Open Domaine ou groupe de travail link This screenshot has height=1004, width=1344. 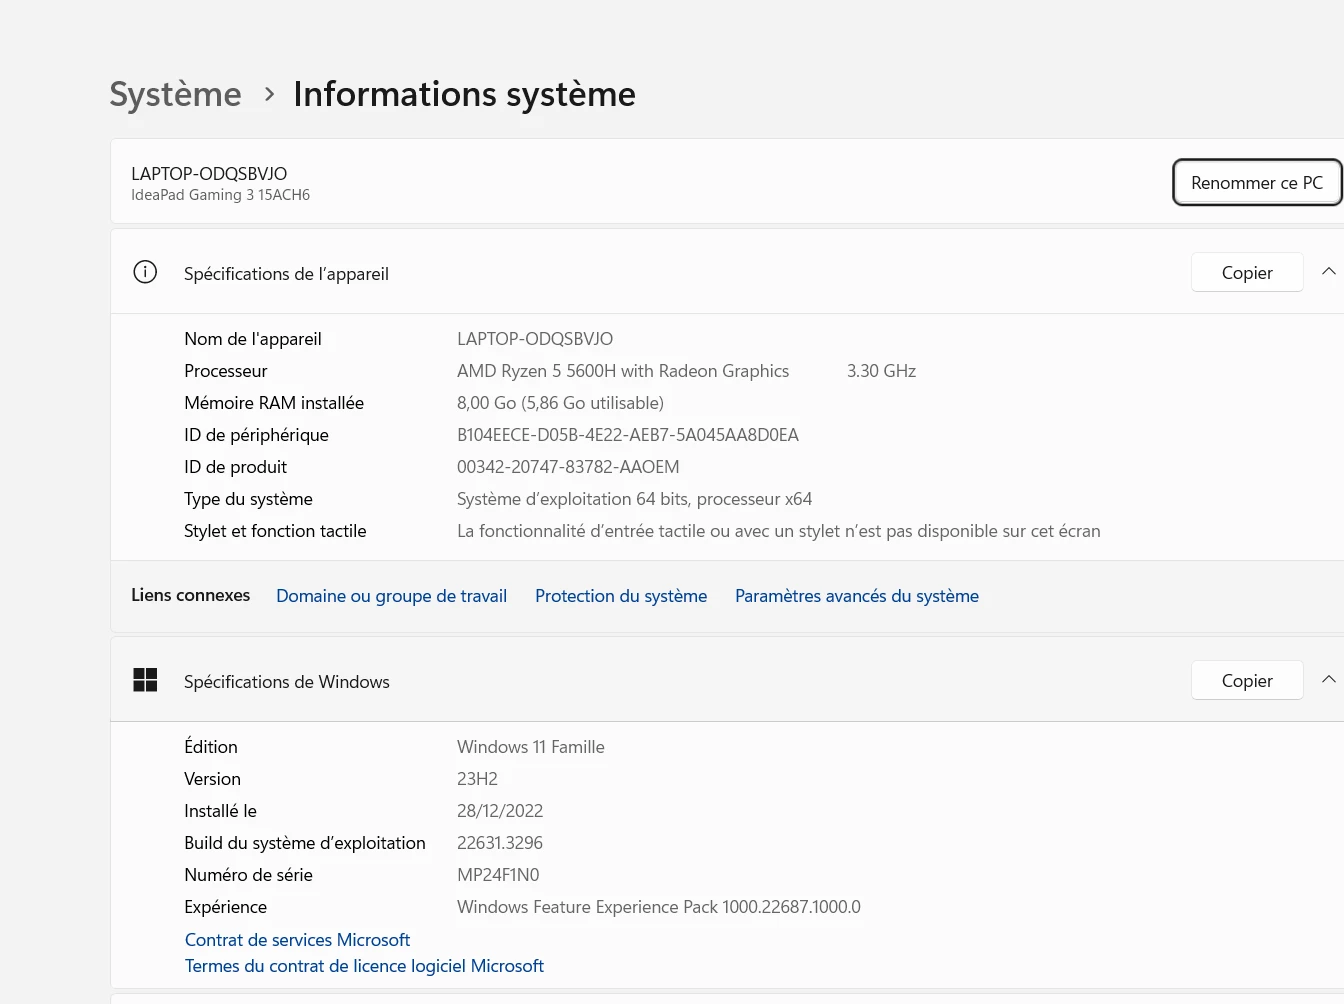tap(391, 596)
